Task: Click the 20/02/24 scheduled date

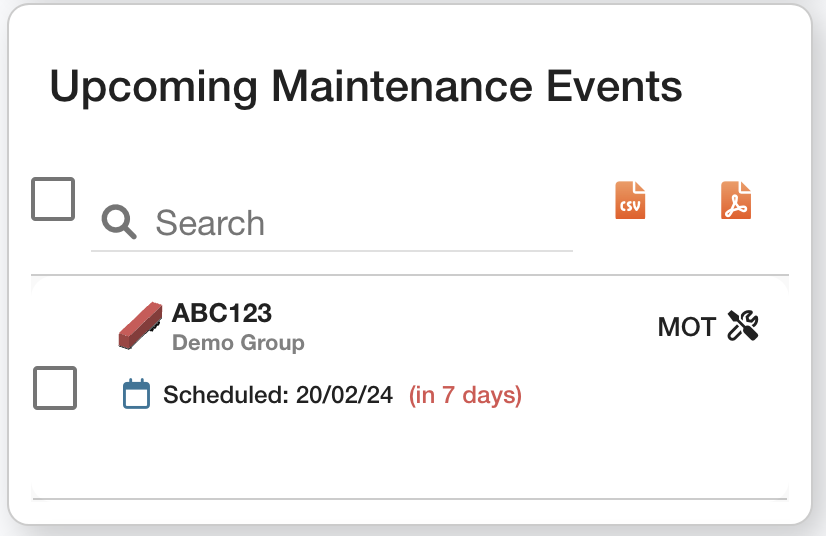Action: (343, 395)
